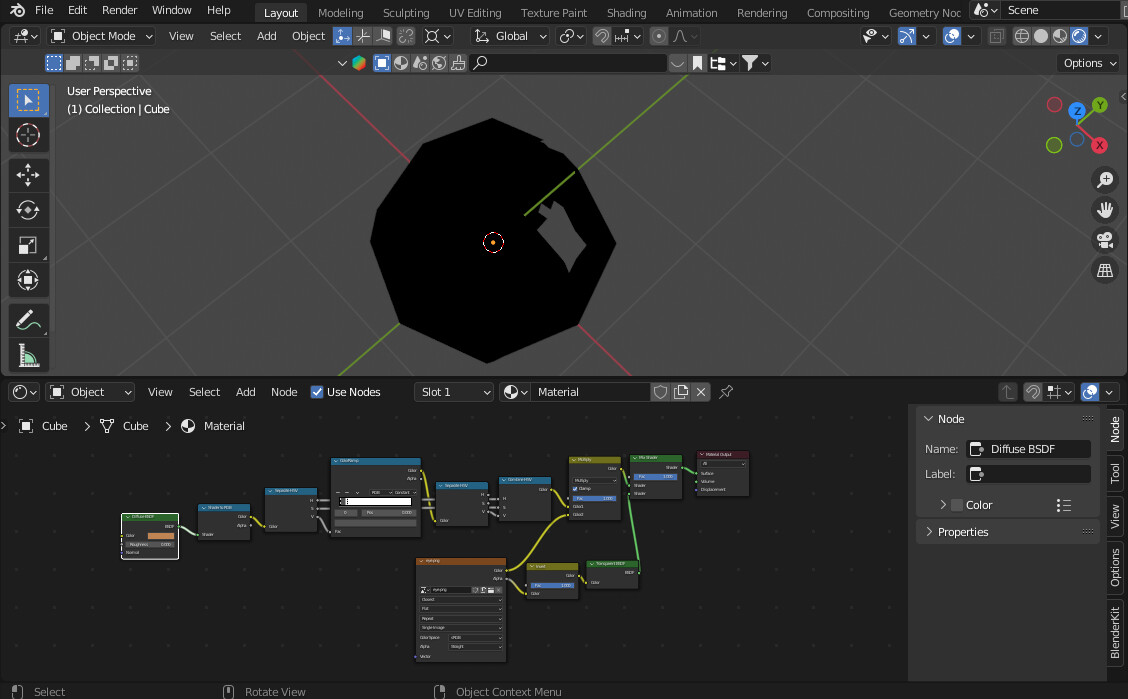This screenshot has height=699, width=1128.
Task: Toggle viewport overlays button
Action: click(952, 36)
